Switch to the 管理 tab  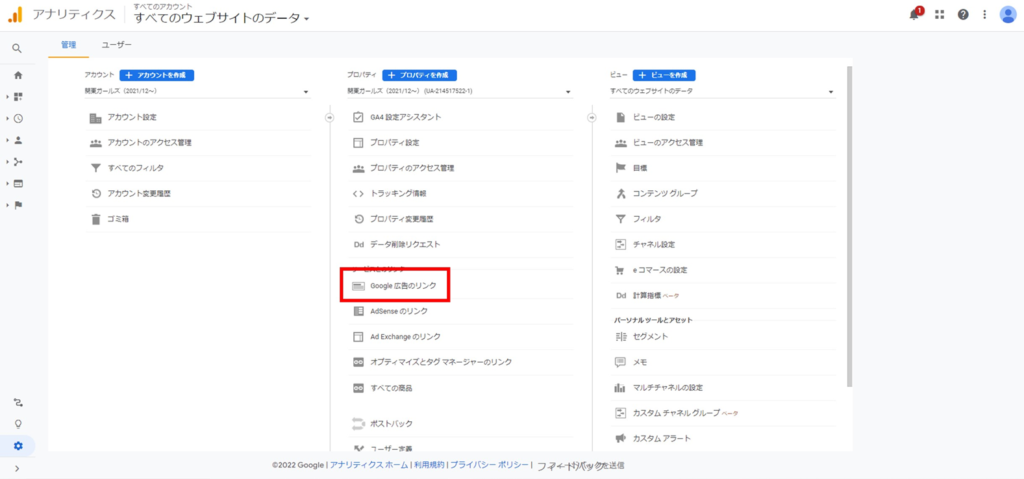coord(69,45)
